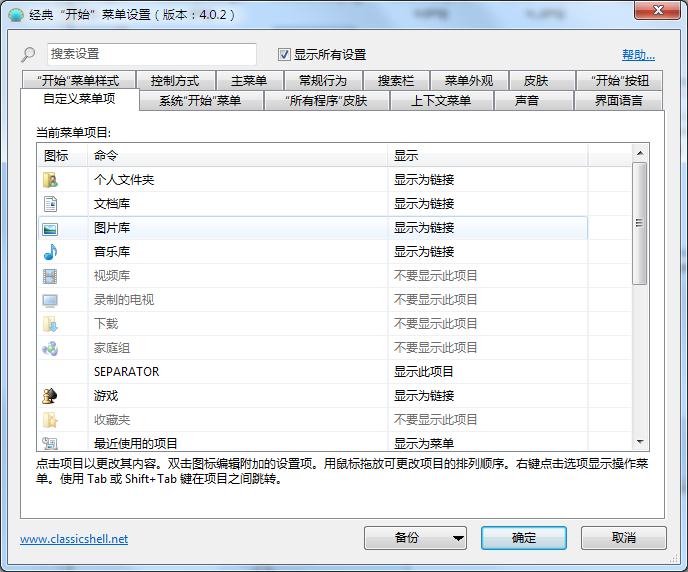Click the 个人文件夹 folder icon

click(50, 180)
